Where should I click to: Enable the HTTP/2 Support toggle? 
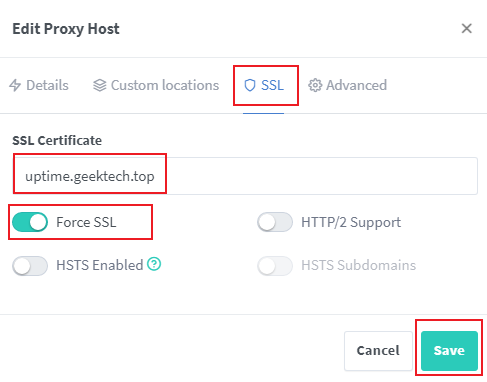pyautogui.click(x=275, y=222)
